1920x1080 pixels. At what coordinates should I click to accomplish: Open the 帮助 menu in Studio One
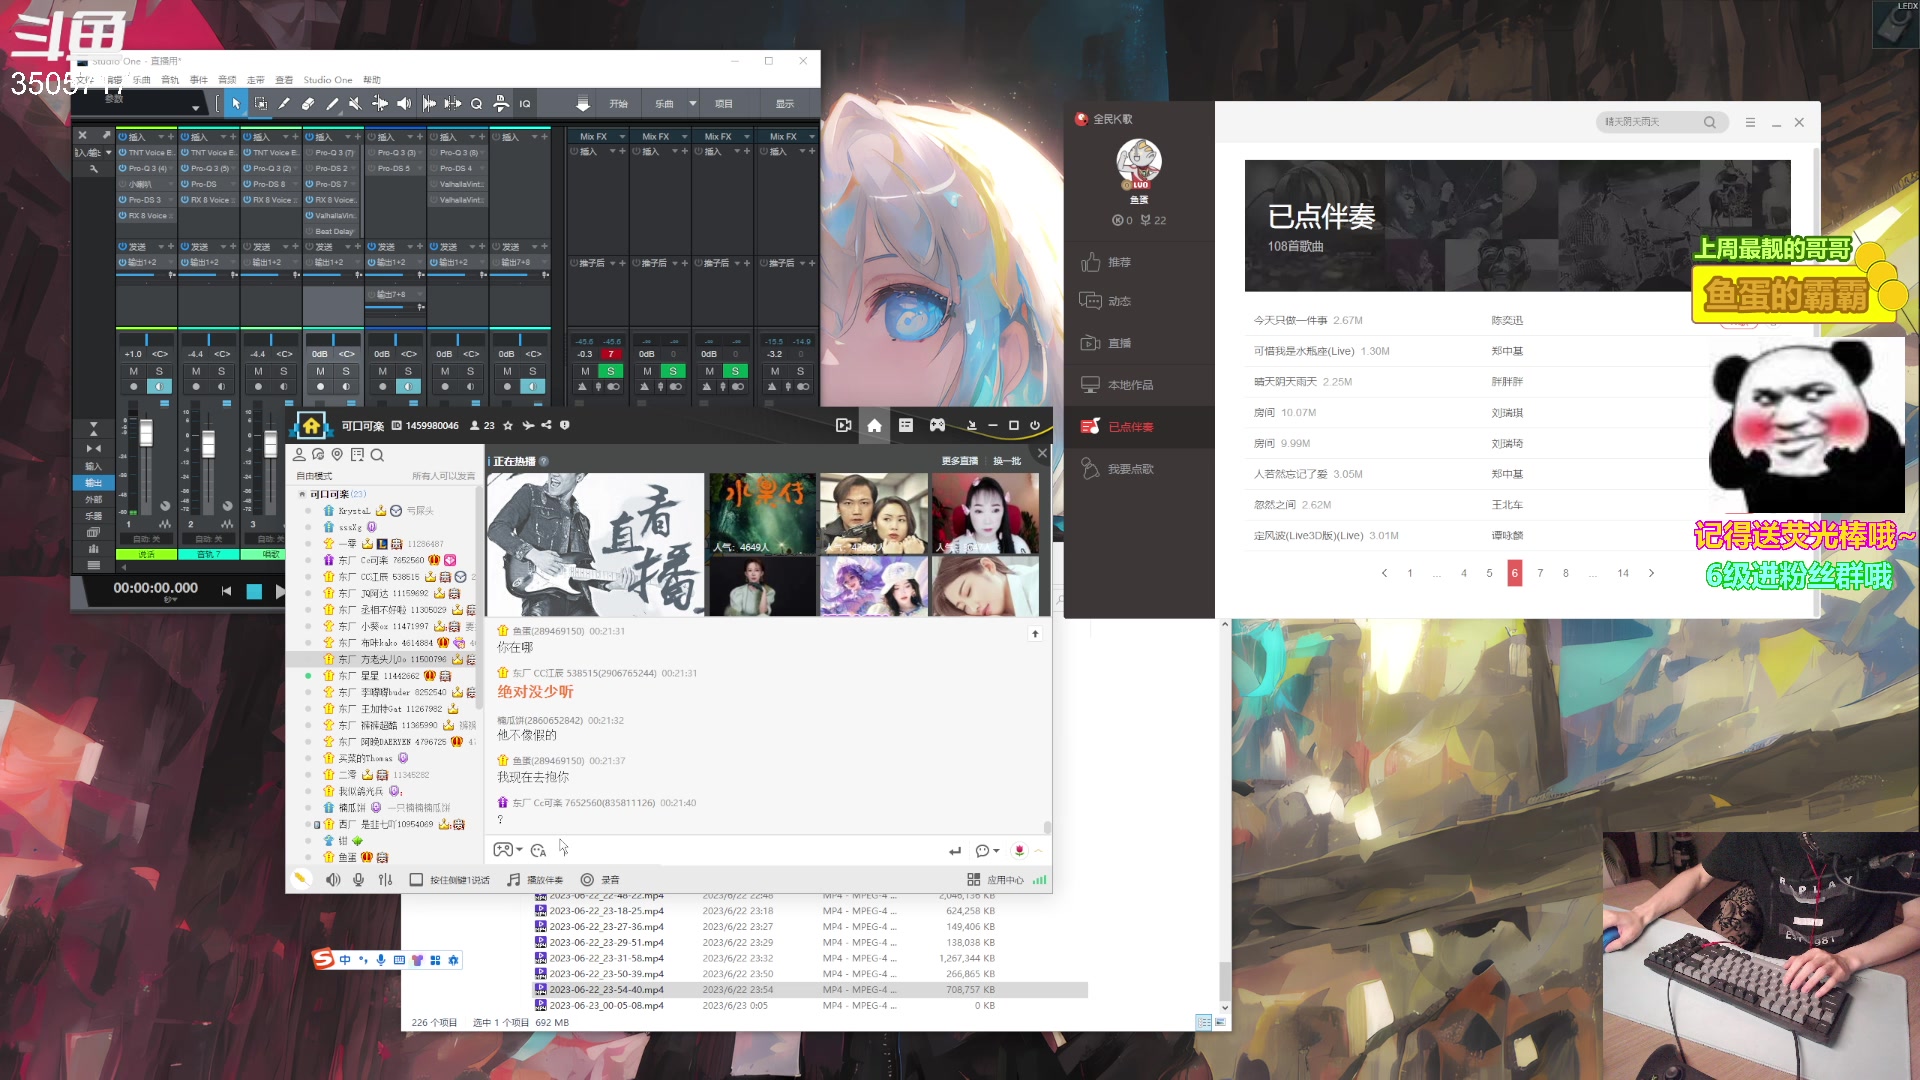[x=372, y=80]
